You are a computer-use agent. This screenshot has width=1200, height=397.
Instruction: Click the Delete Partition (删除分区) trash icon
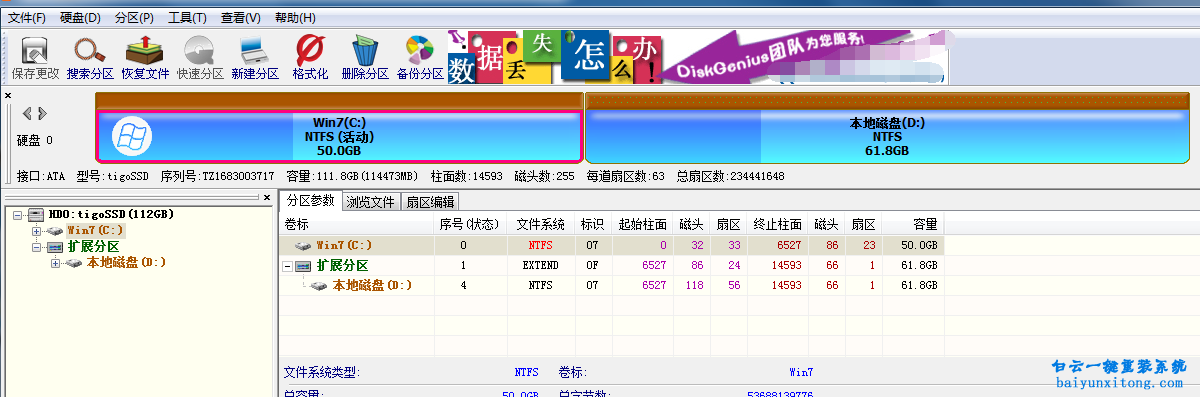coord(365,57)
